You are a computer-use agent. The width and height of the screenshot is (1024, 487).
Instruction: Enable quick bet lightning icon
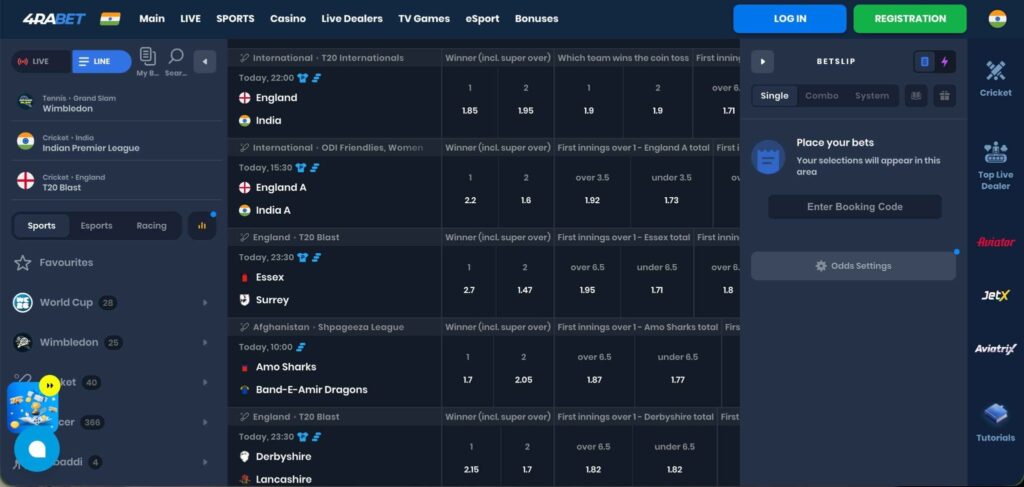tap(944, 62)
